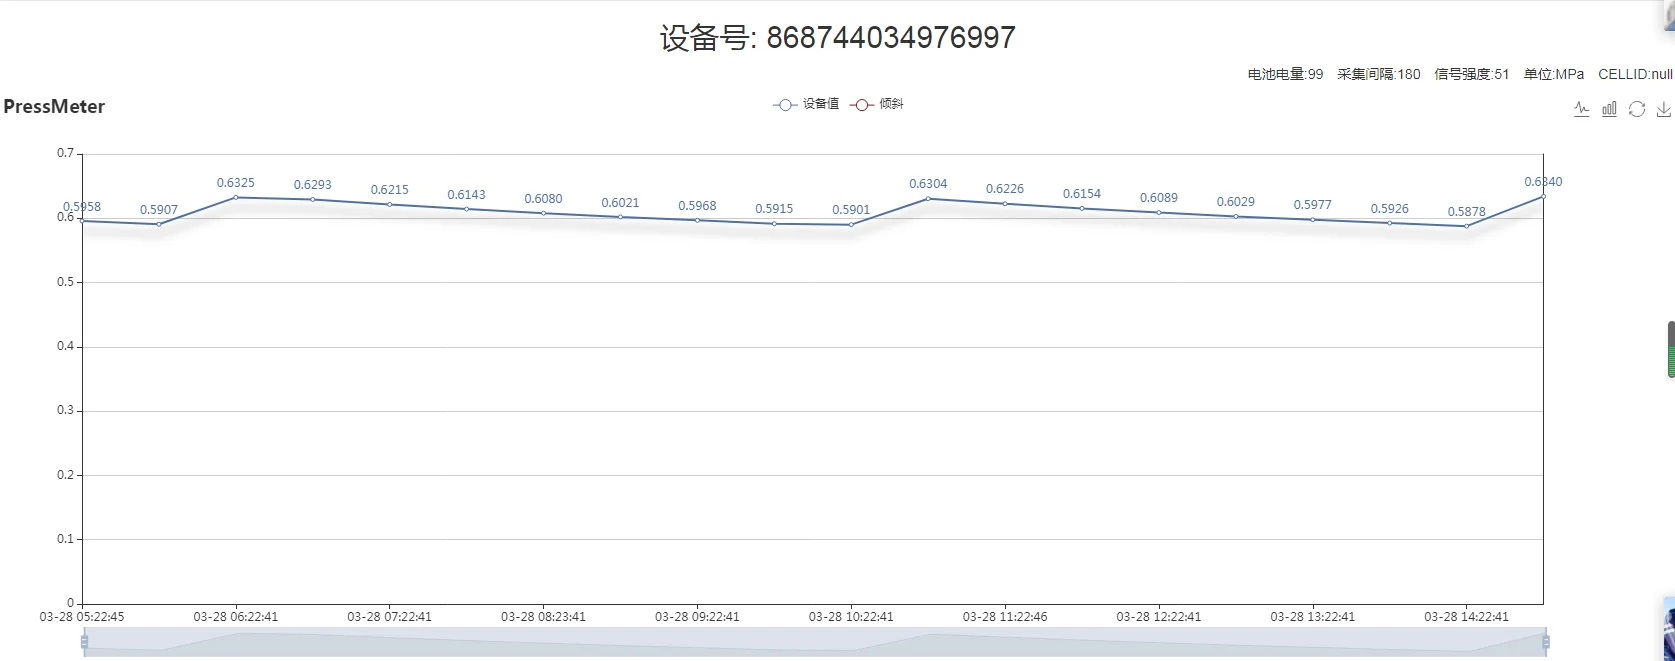1675x661 pixels.
Task: Click the data zoom slider middle area
Action: (815, 642)
